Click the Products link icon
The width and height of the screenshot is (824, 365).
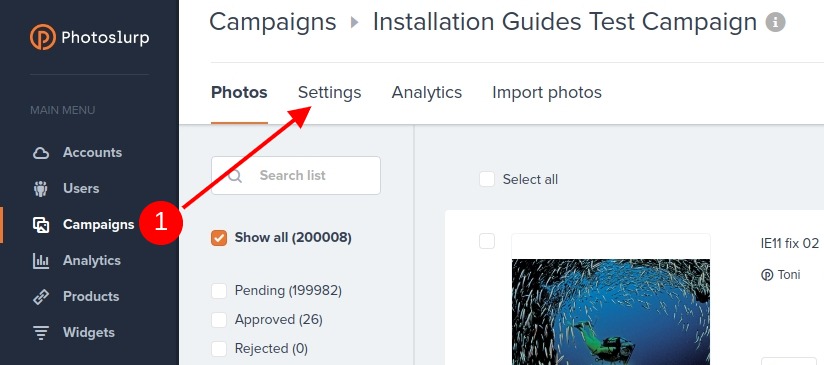coord(41,297)
